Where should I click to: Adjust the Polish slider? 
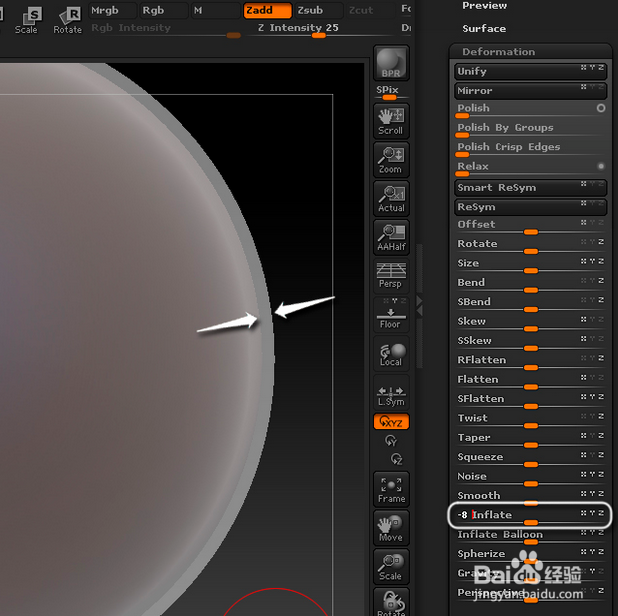(x=531, y=110)
